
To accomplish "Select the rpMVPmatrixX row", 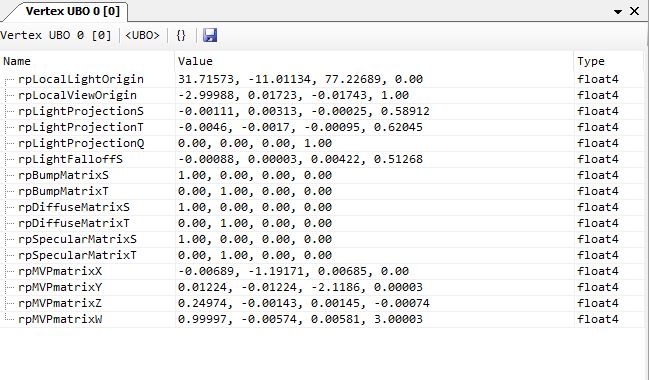I will [322, 271].
